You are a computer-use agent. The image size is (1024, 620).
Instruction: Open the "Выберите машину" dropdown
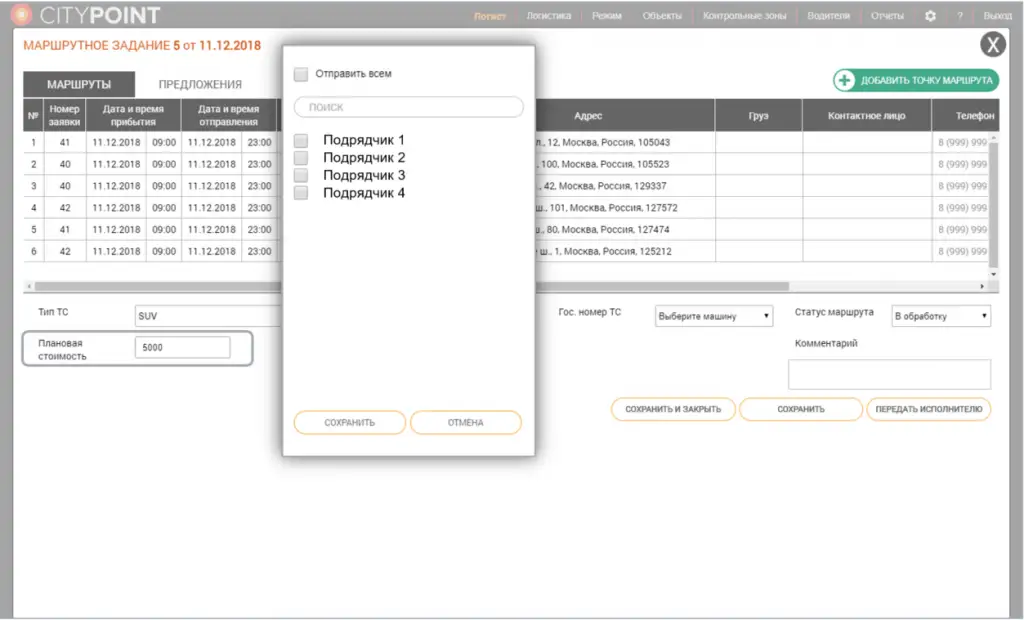(x=714, y=316)
